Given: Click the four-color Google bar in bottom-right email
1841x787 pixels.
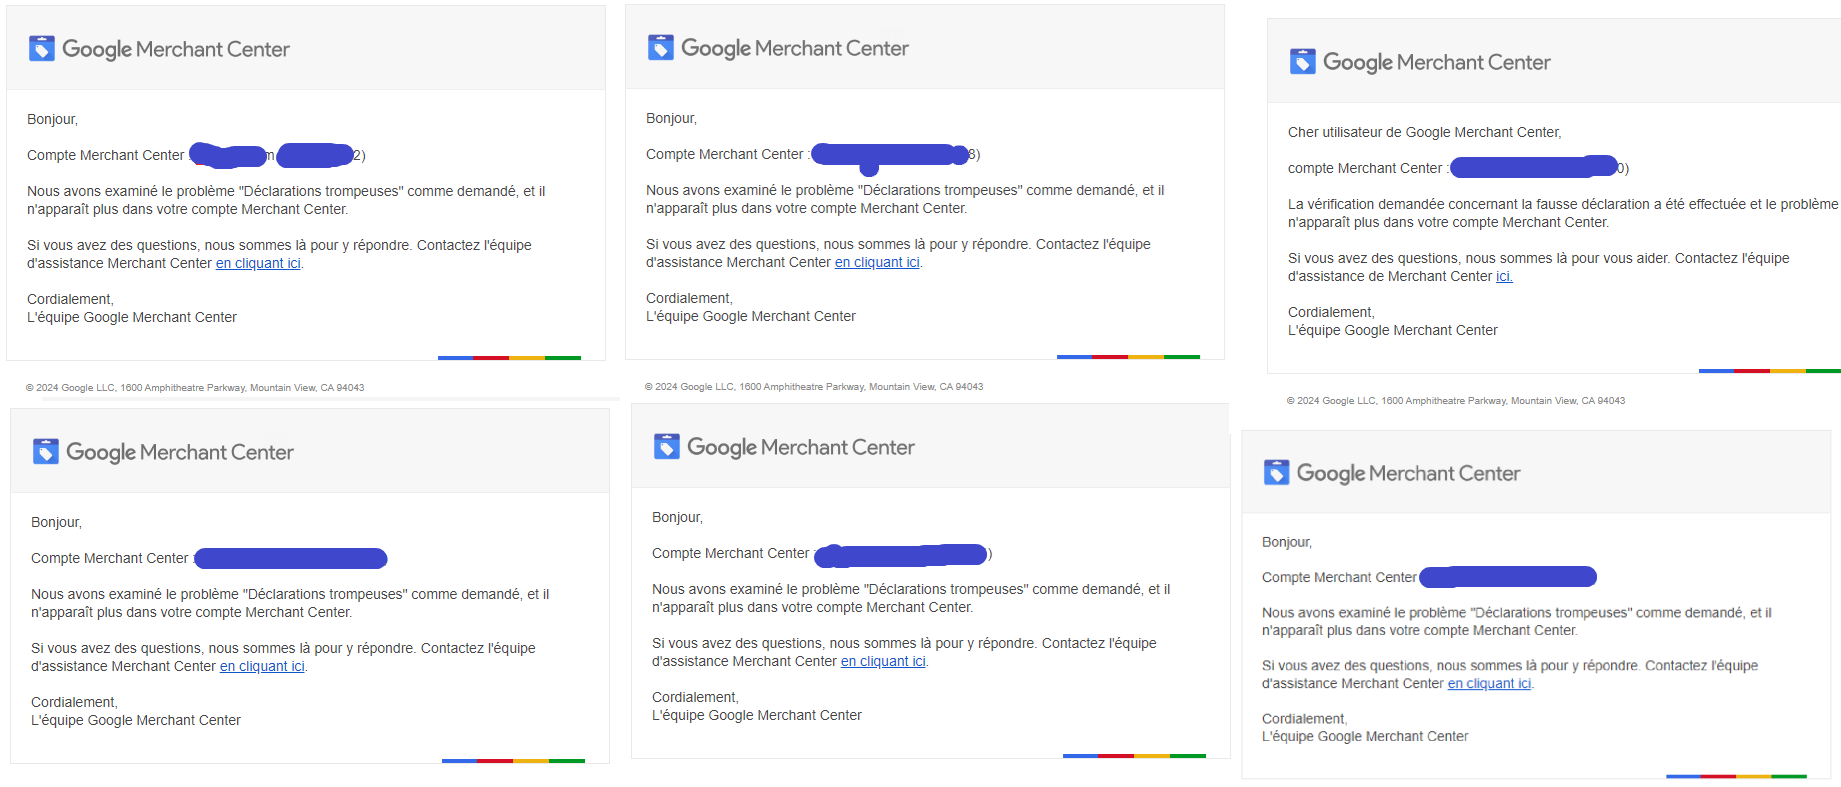Looking at the screenshot, I should (x=1736, y=776).
